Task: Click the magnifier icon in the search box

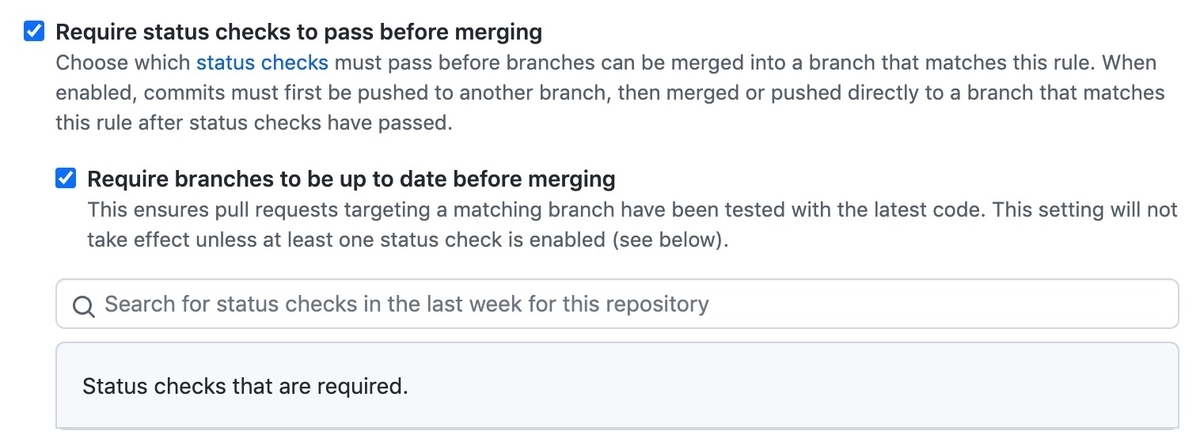Action: [x=84, y=305]
